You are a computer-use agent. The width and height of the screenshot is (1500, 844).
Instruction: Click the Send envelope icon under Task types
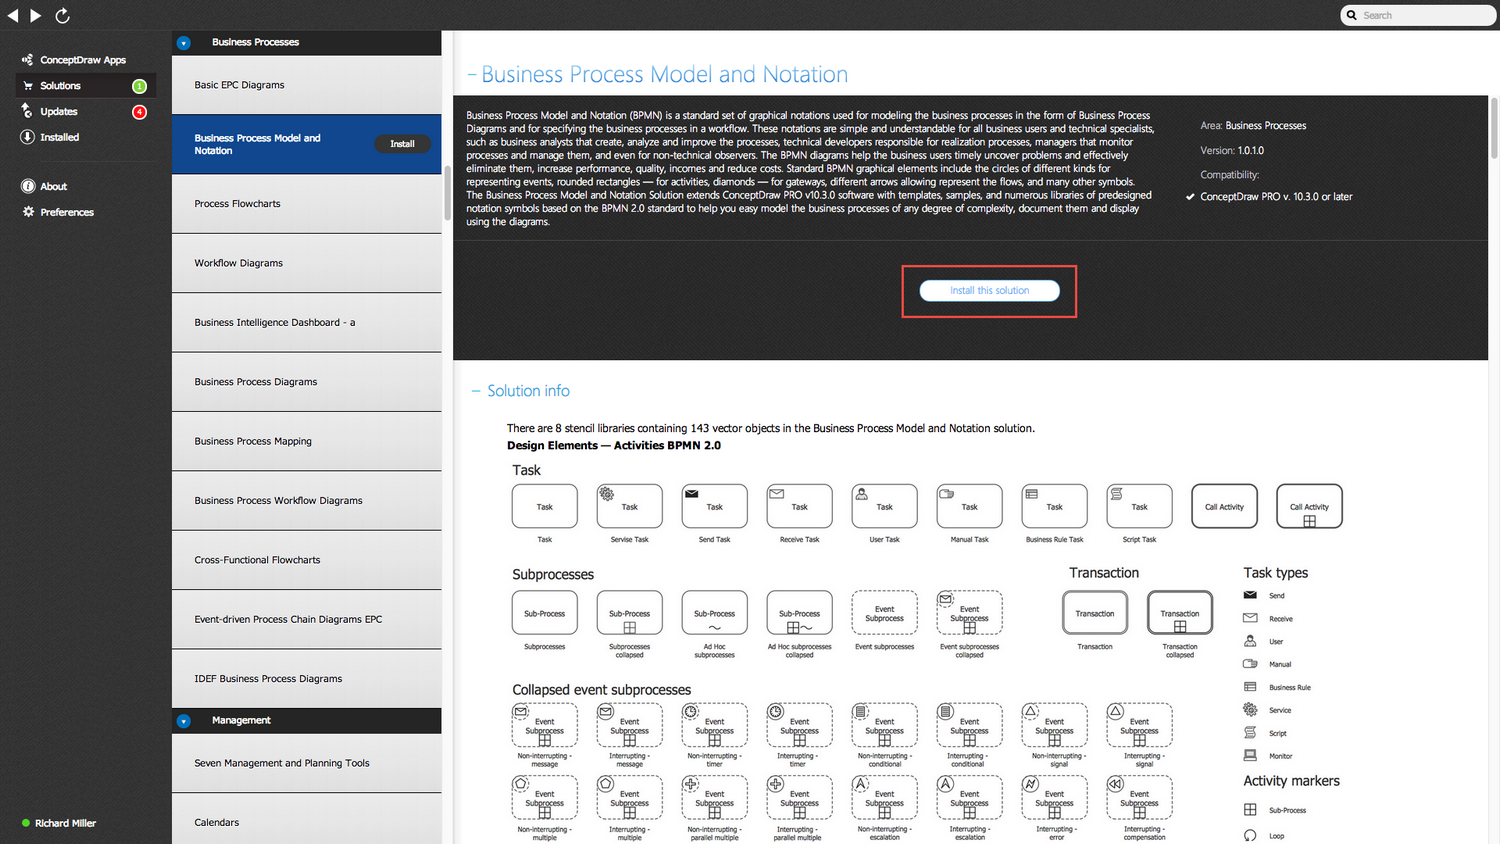[1250, 595]
